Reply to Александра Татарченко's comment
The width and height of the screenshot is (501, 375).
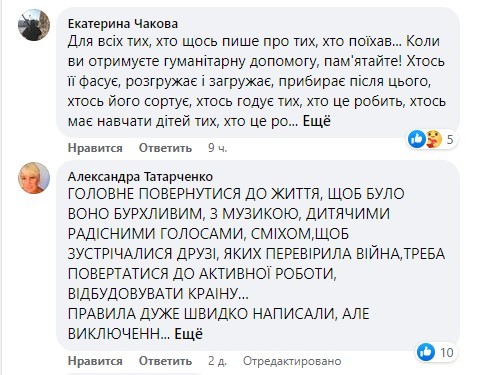[165, 361]
